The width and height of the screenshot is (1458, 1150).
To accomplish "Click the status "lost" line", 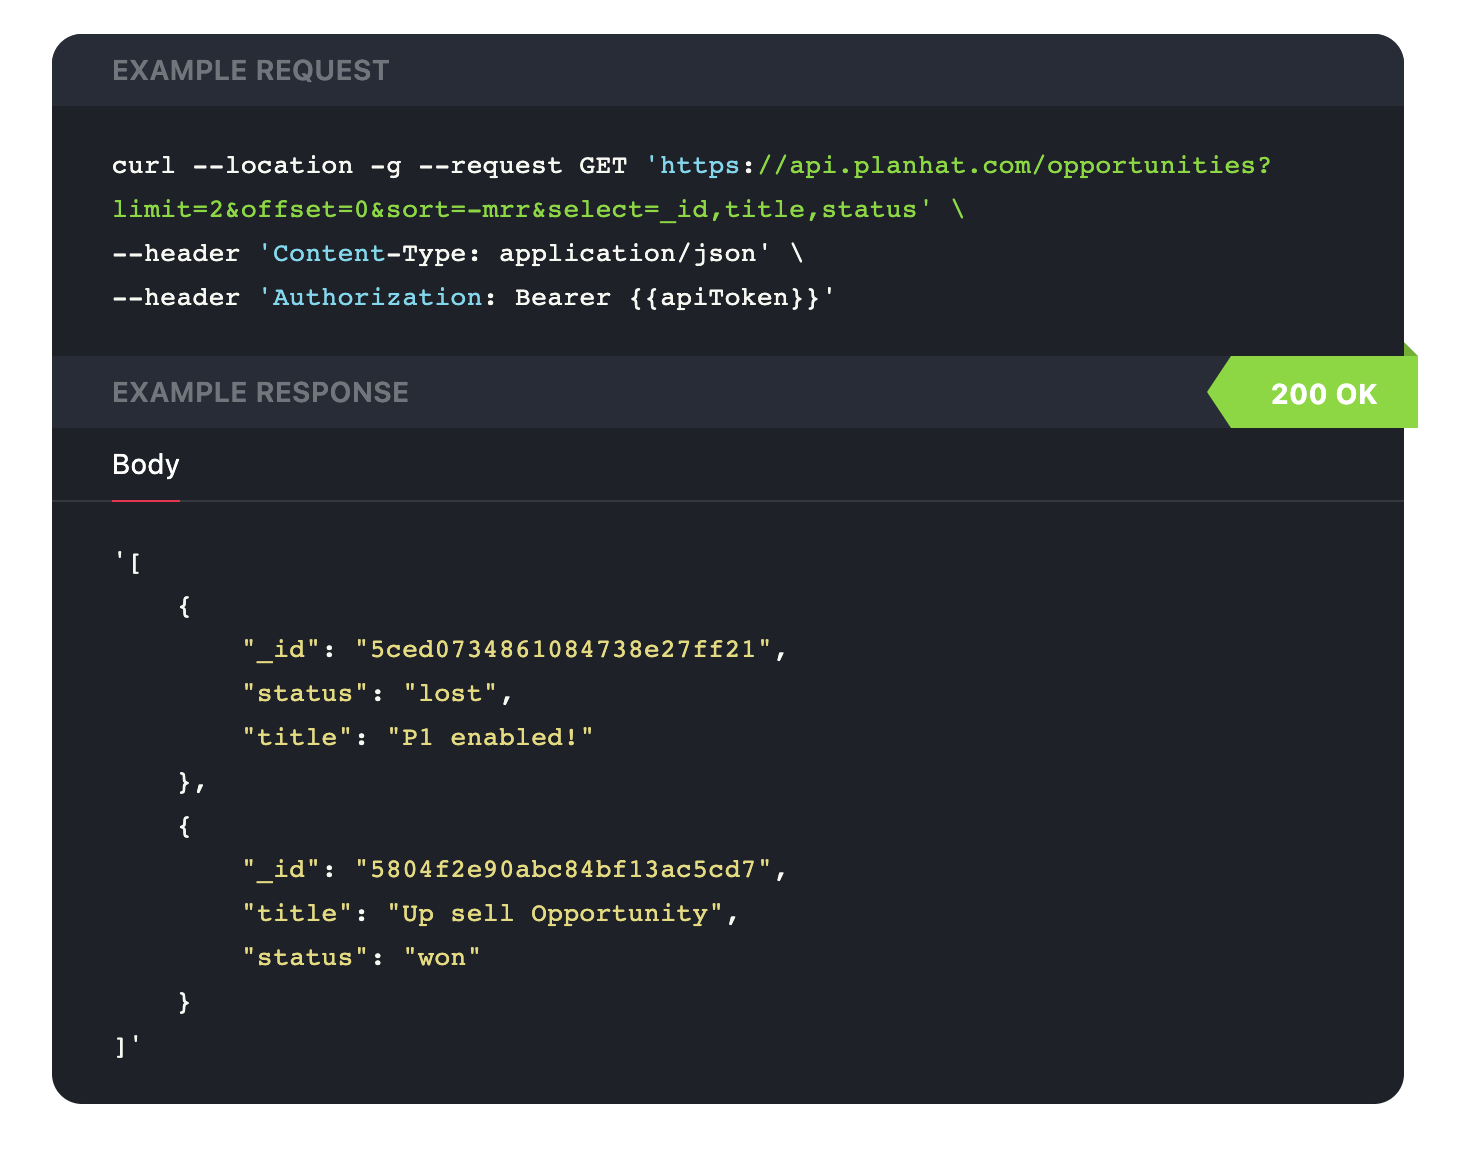I will coord(378,694).
